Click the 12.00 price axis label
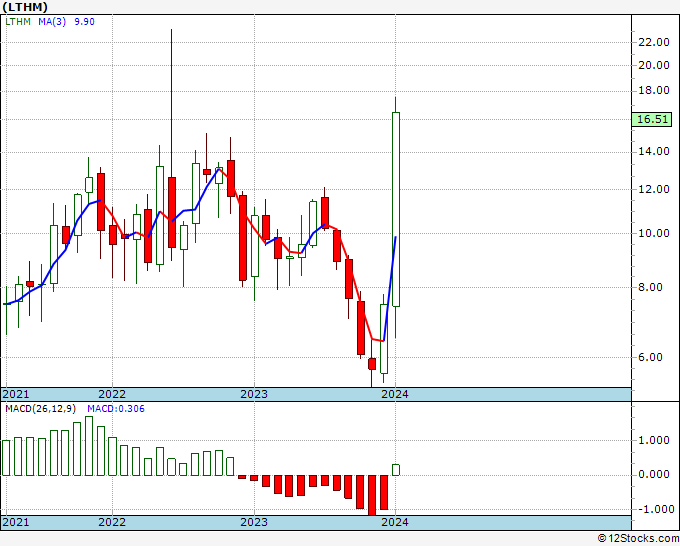This screenshot has width=680, height=546. coord(654,189)
